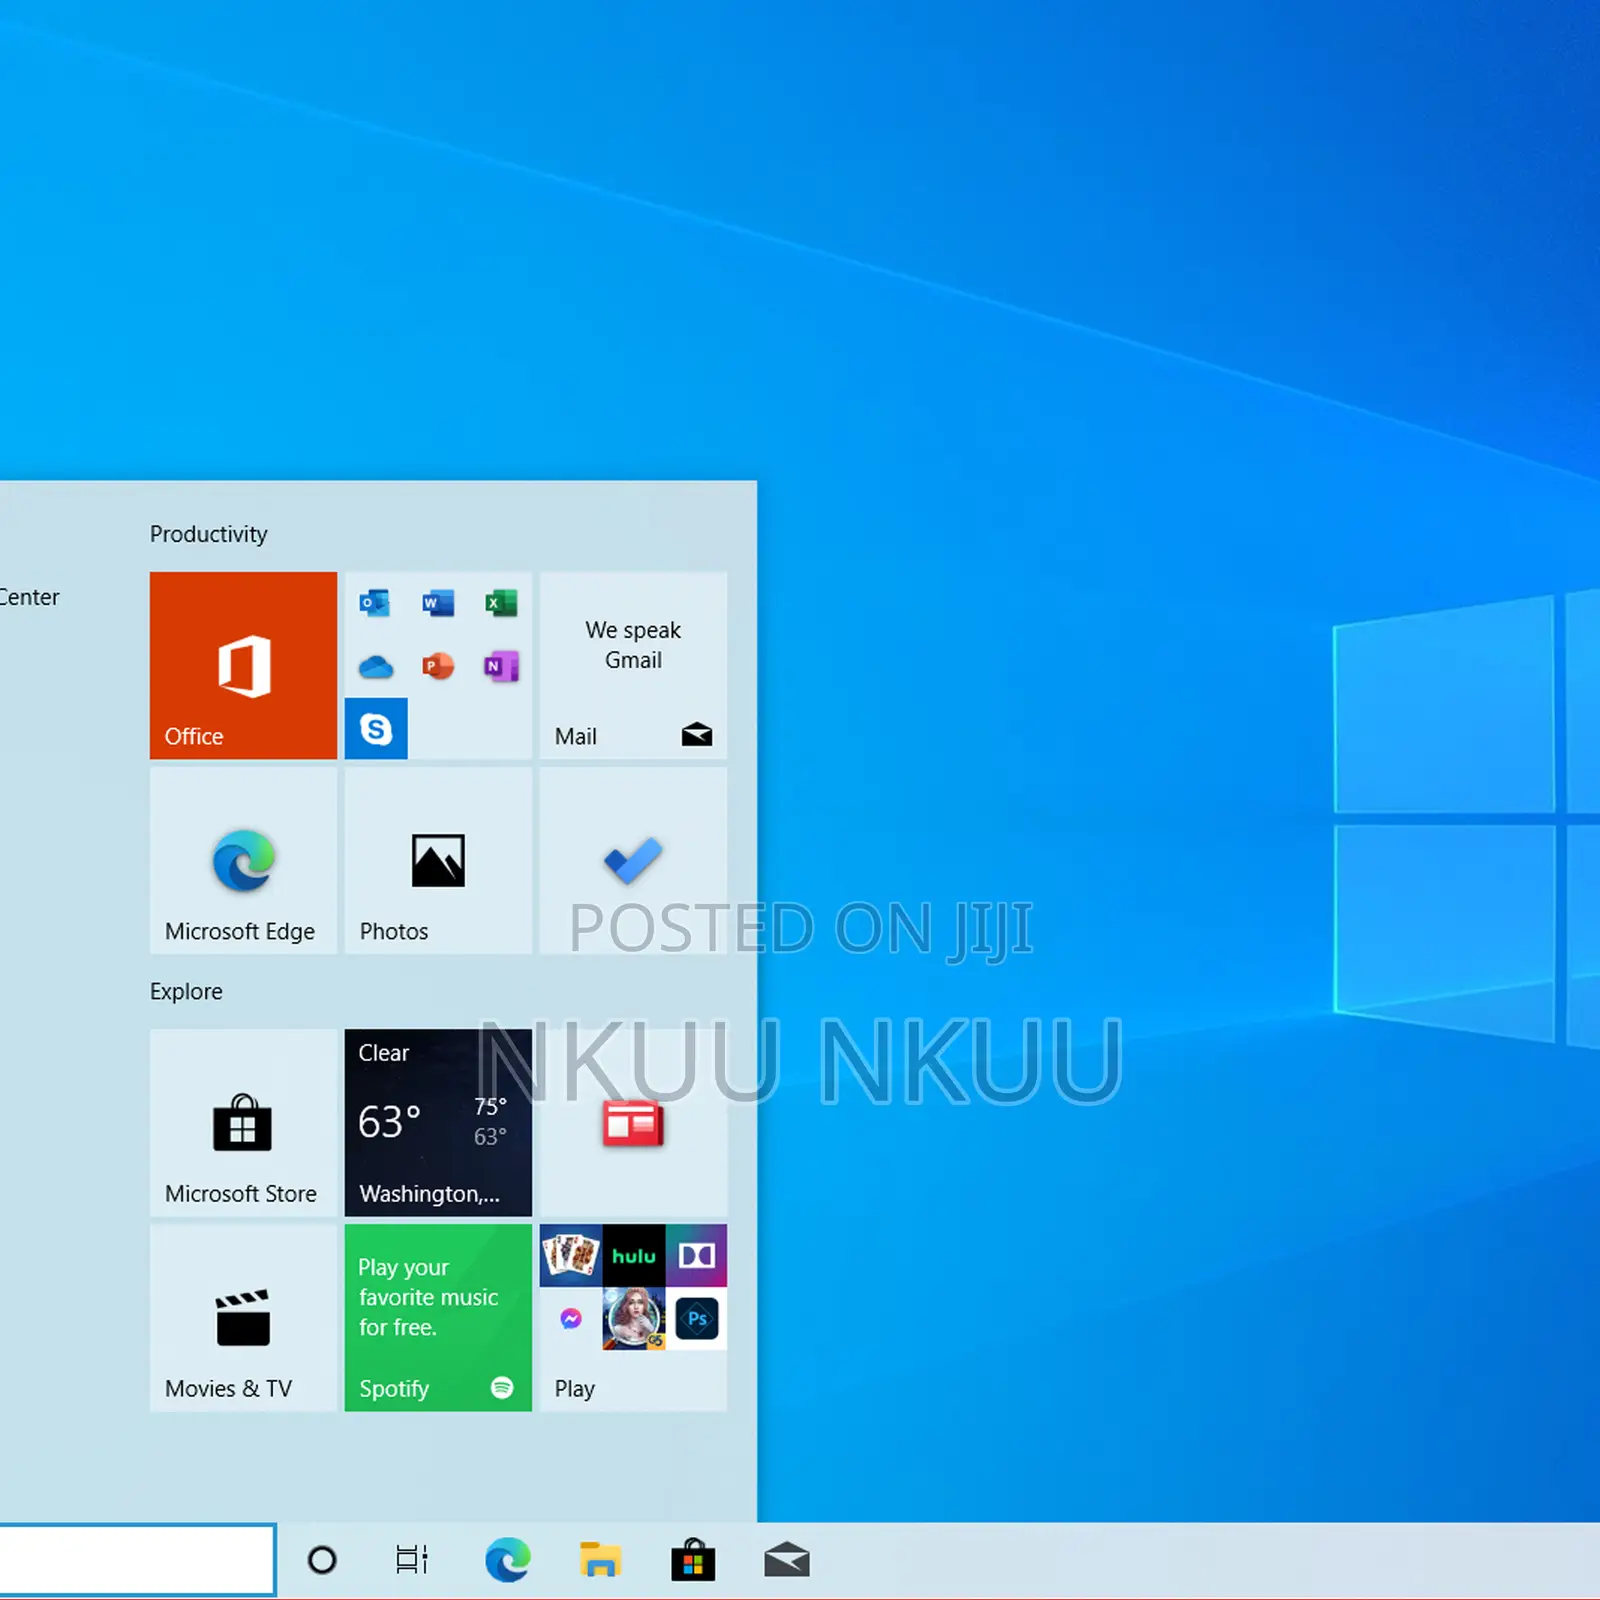Image resolution: width=1600 pixels, height=1600 pixels.
Task: Open the Microsoft To Do checkmark tile
Action: pyautogui.click(x=633, y=860)
